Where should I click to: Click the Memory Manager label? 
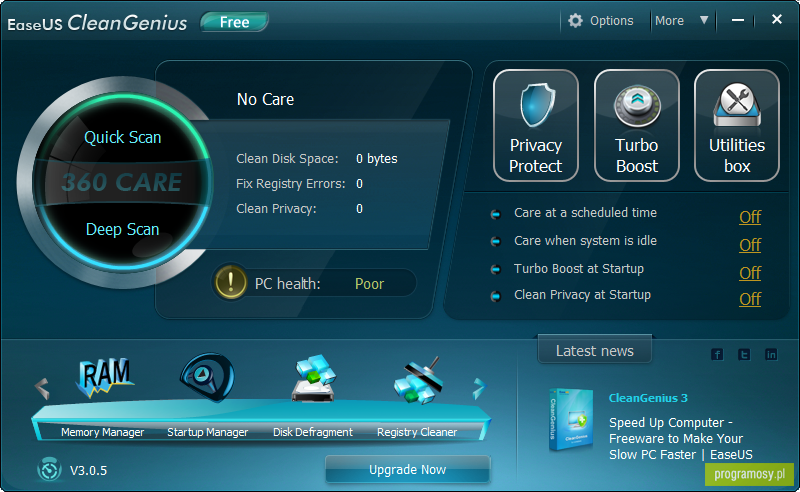point(103,432)
